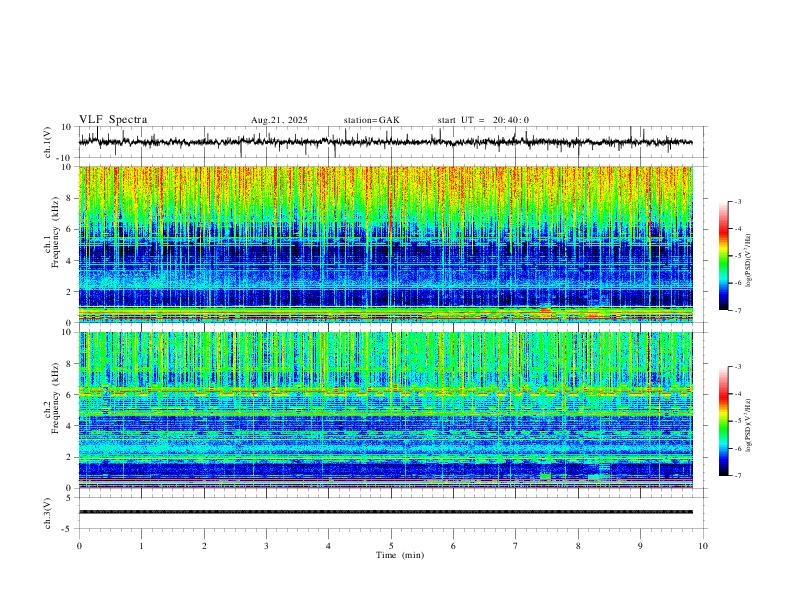
Task: Click the ch.1 waveform trace plot
Action: (x=385, y=142)
